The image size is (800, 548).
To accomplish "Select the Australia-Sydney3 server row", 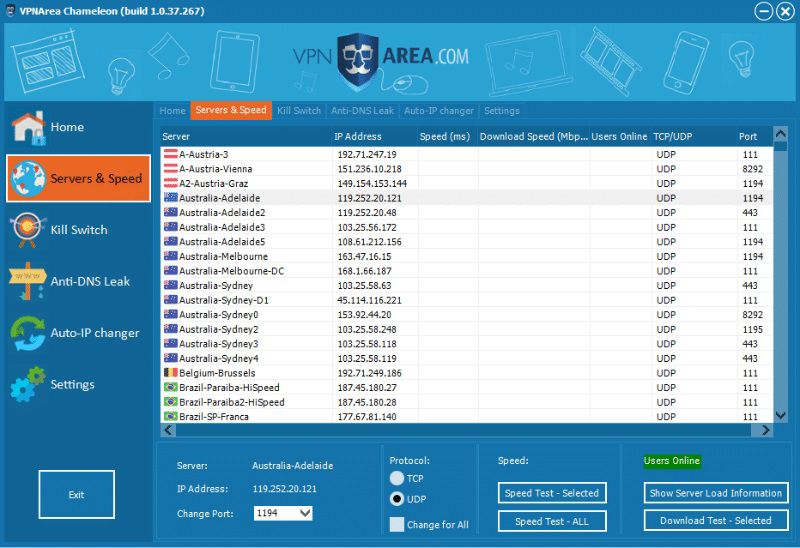I will [467, 343].
